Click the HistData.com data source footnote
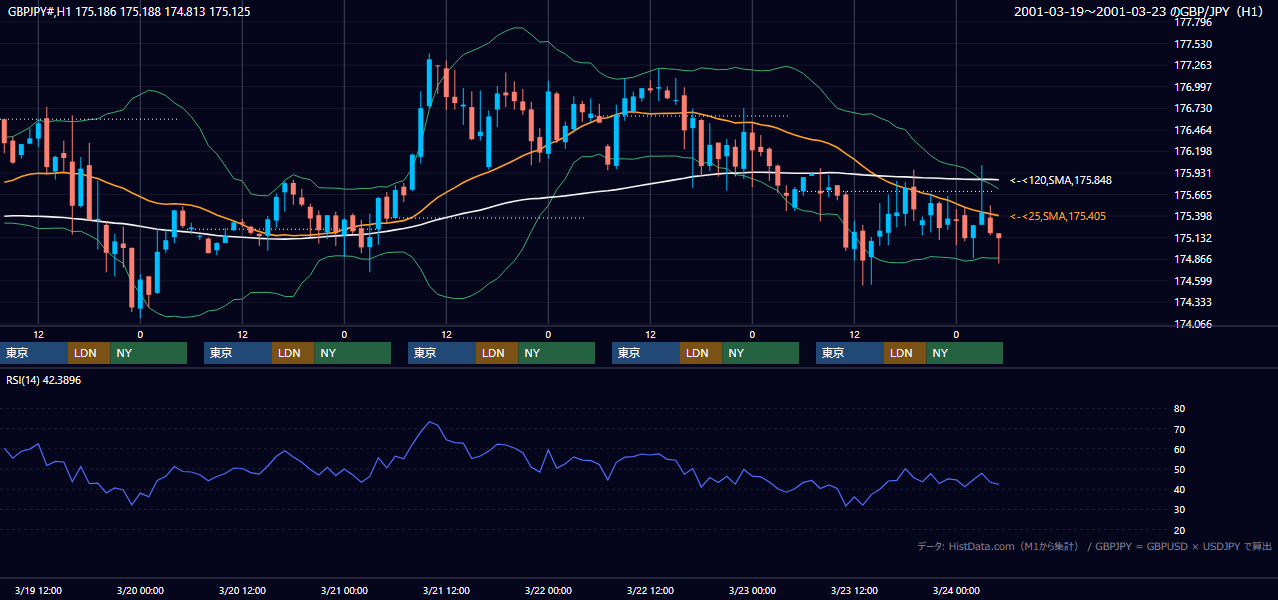Screen dimensions: 1278x600 (x=1095, y=546)
